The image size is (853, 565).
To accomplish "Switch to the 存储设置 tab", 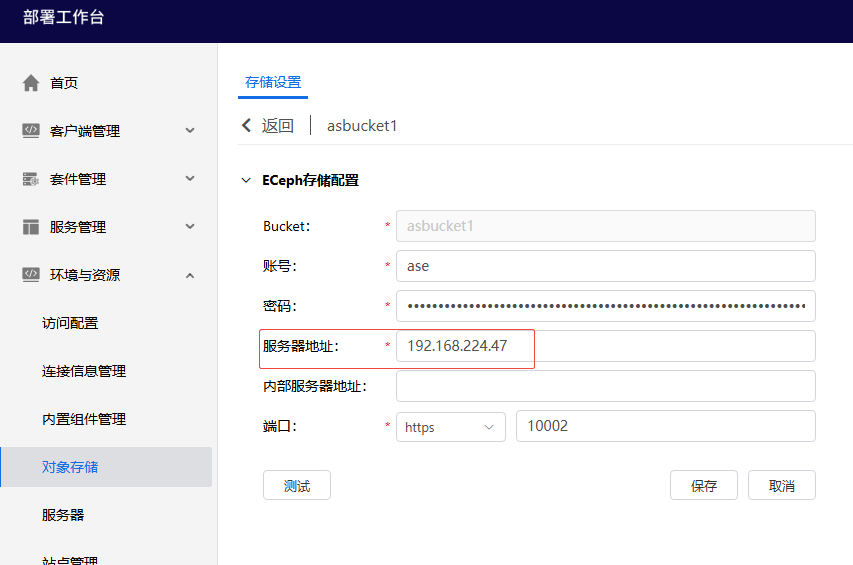I will [273, 82].
